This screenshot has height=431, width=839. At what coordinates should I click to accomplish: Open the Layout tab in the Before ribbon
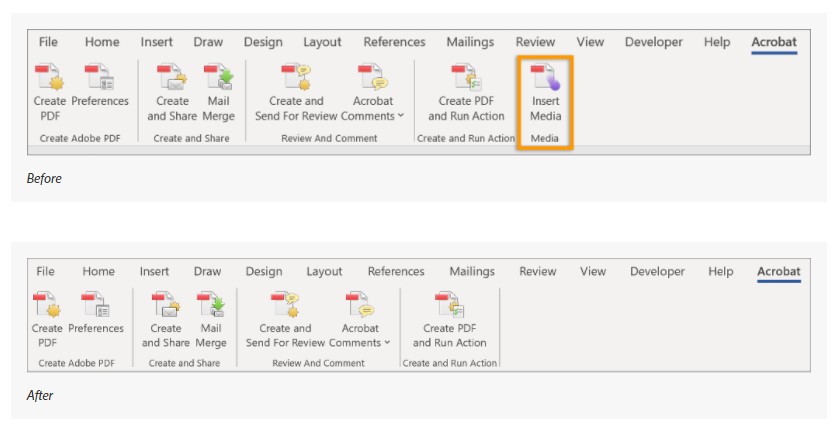(322, 42)
